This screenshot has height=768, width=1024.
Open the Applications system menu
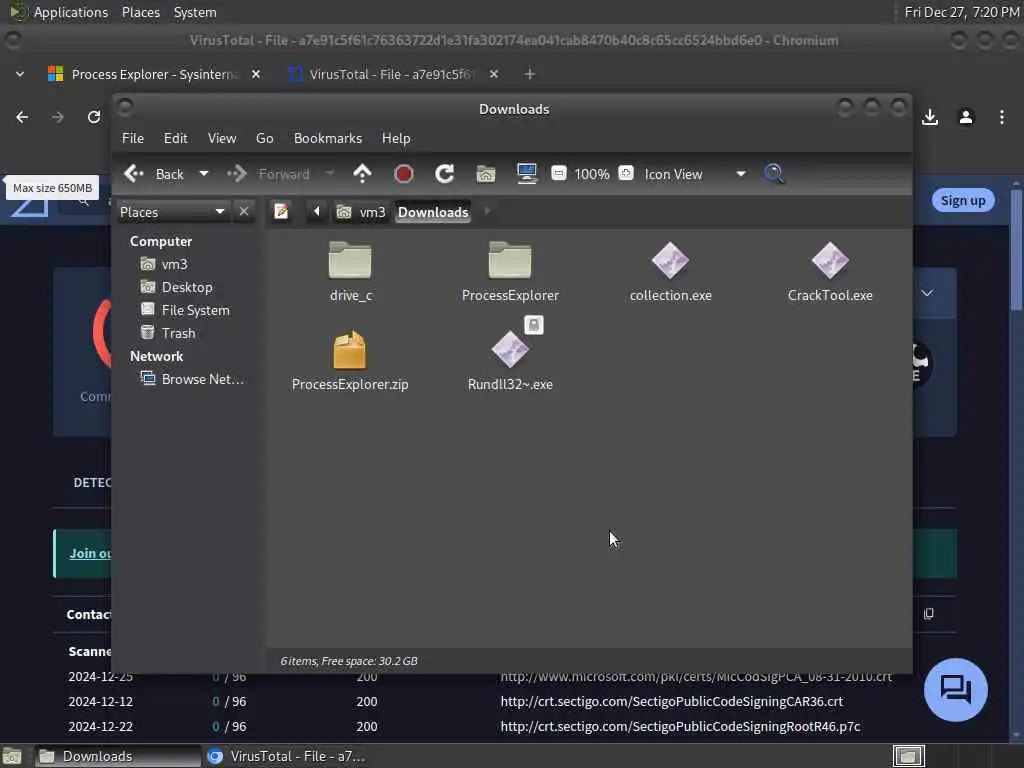71,12
